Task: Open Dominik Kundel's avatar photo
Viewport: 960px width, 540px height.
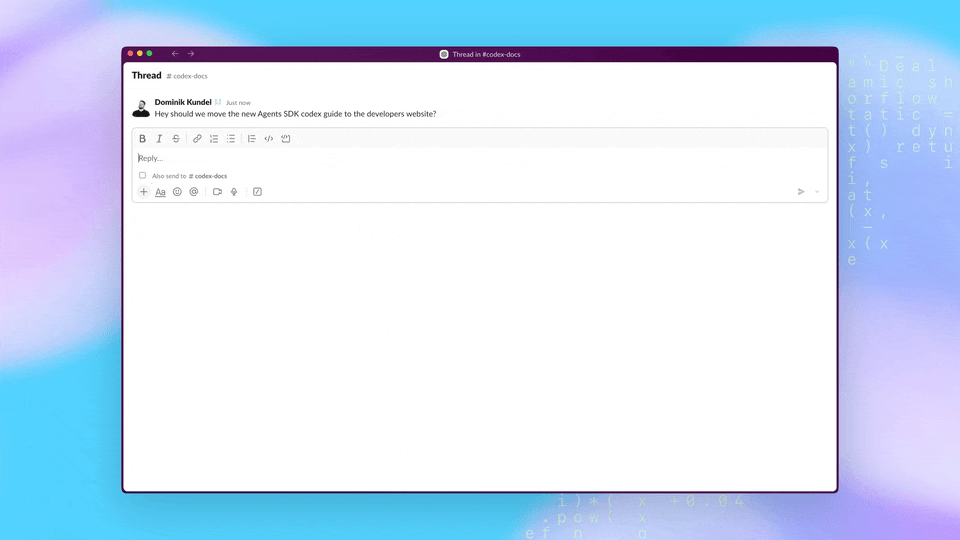Action: (141, 108)
